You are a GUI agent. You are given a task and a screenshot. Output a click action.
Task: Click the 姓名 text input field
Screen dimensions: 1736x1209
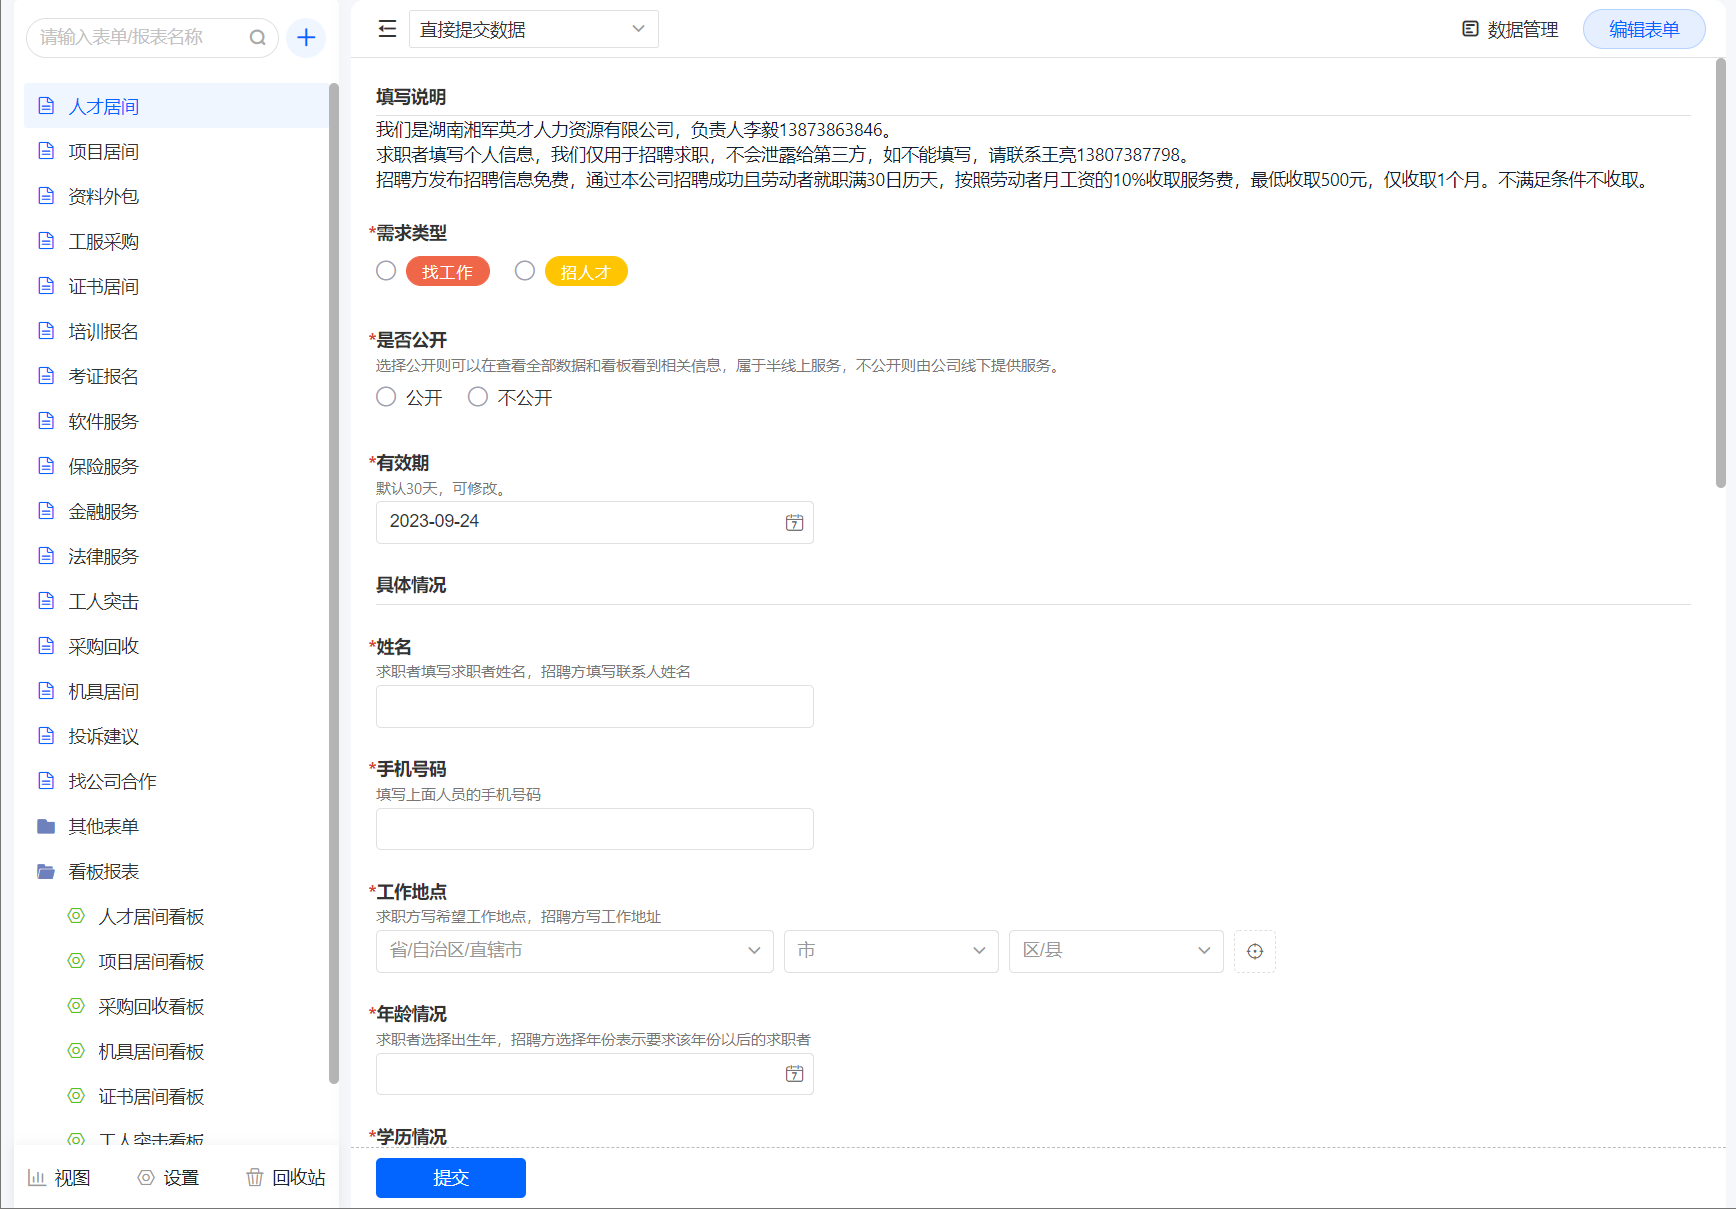[594, 706]
